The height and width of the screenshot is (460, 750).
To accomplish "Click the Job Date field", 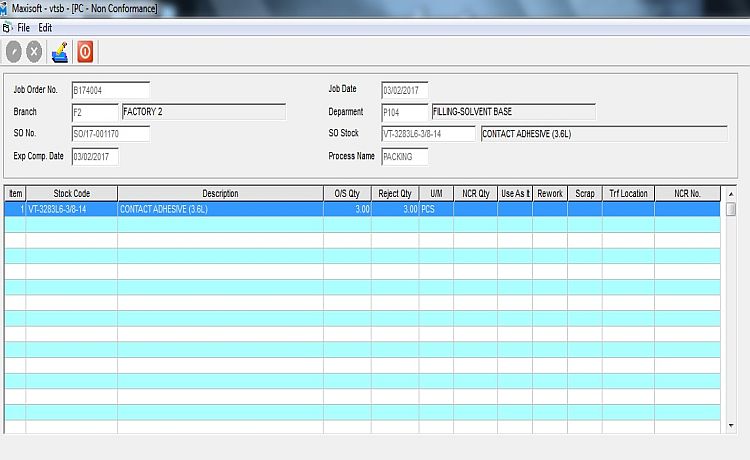I will tap(405, 91).
